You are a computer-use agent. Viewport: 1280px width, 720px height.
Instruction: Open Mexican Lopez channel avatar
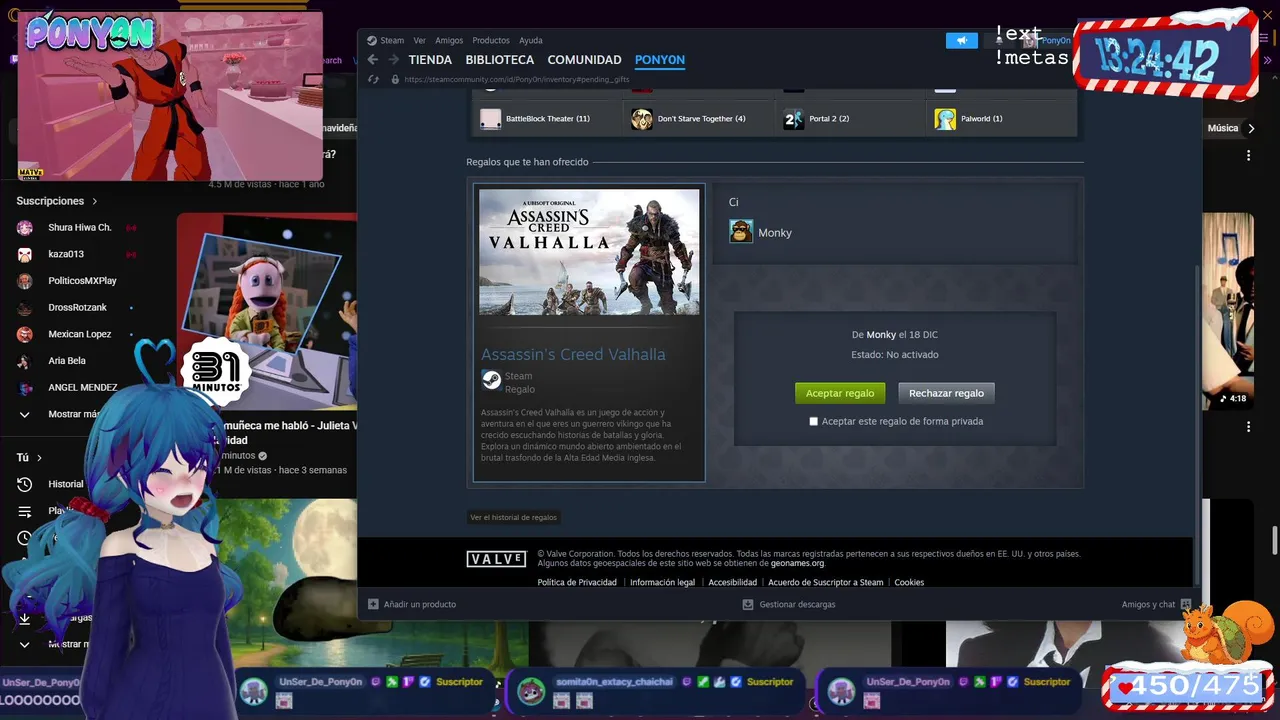click(25, 334)
